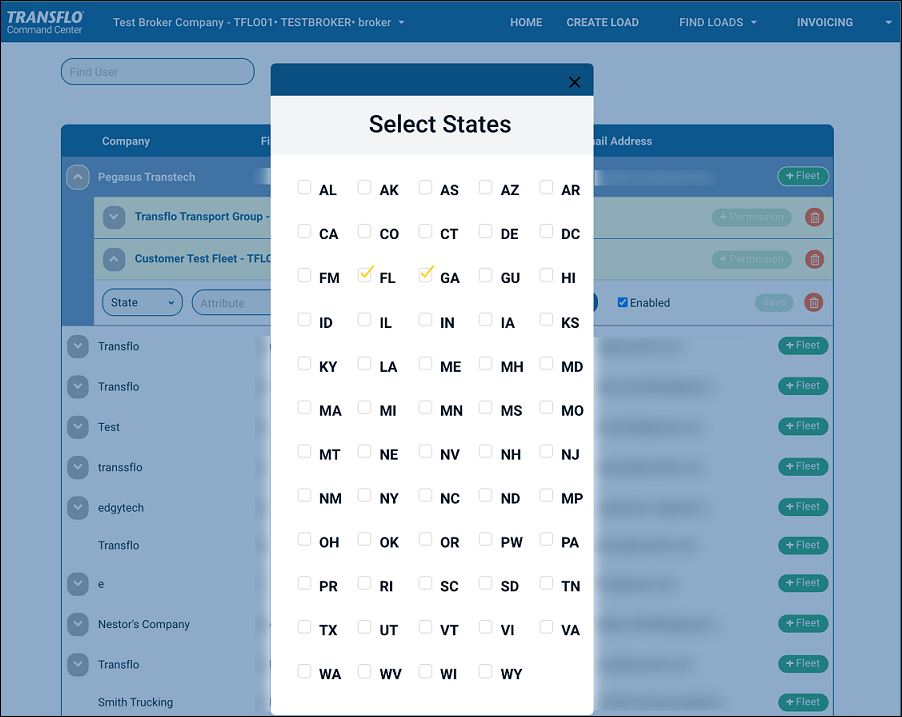Open the State attribute dropdown
The width and height of the screenshot is (902, 717).
pos(142,303)
